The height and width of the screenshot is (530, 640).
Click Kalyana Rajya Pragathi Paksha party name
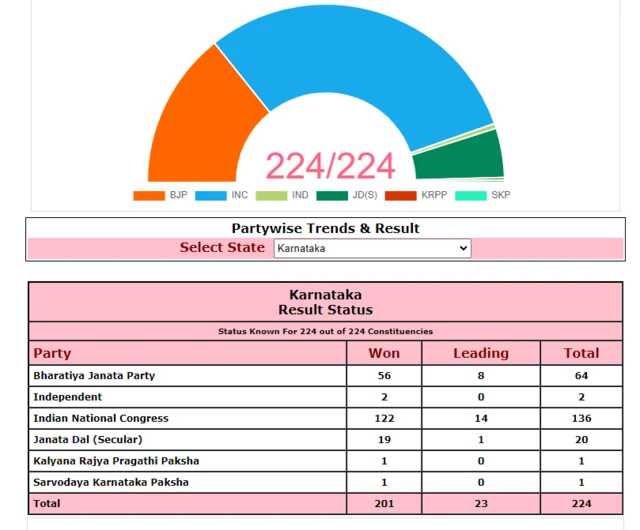click(x=116, y=461)
